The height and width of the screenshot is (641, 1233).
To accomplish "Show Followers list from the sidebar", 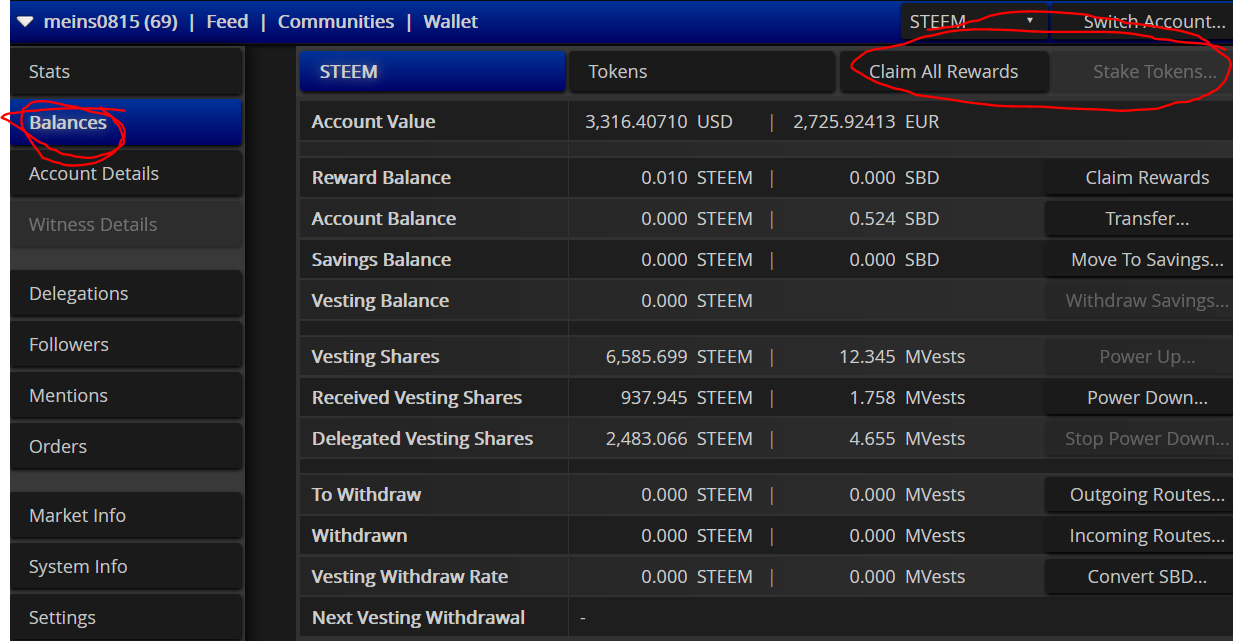I will coord(126,345).
